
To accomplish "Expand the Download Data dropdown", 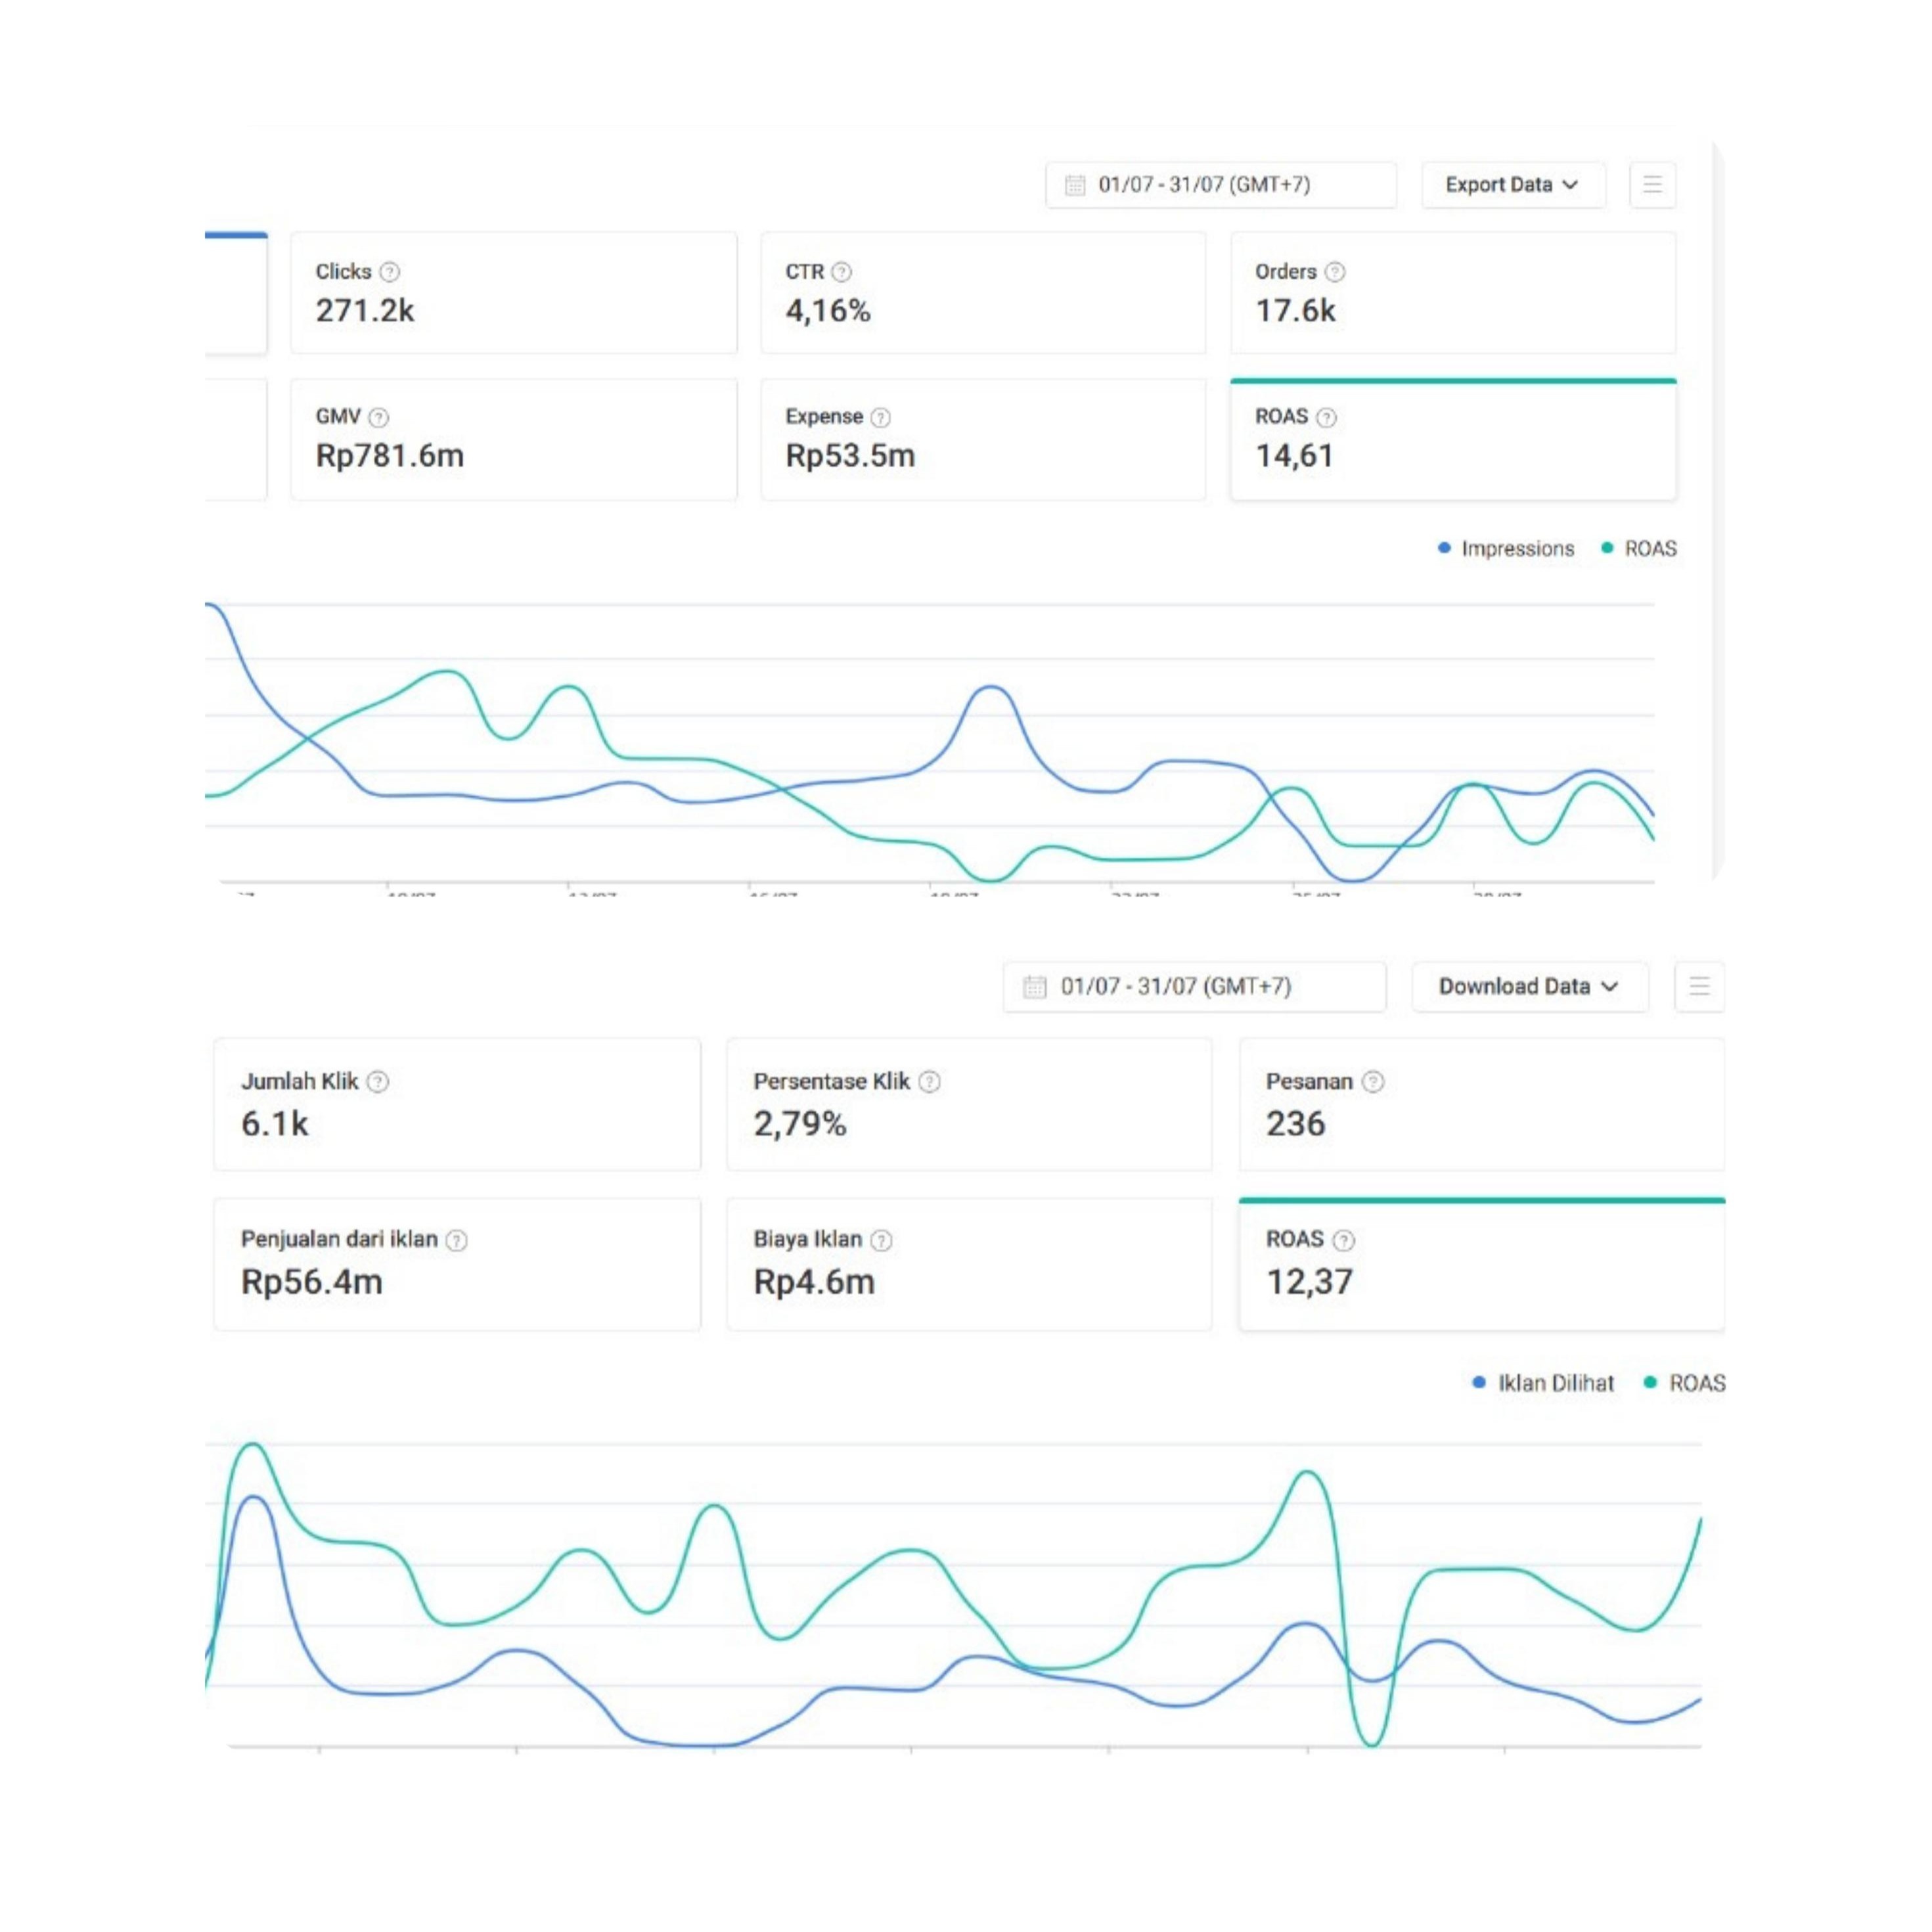I will [1529, 987].
